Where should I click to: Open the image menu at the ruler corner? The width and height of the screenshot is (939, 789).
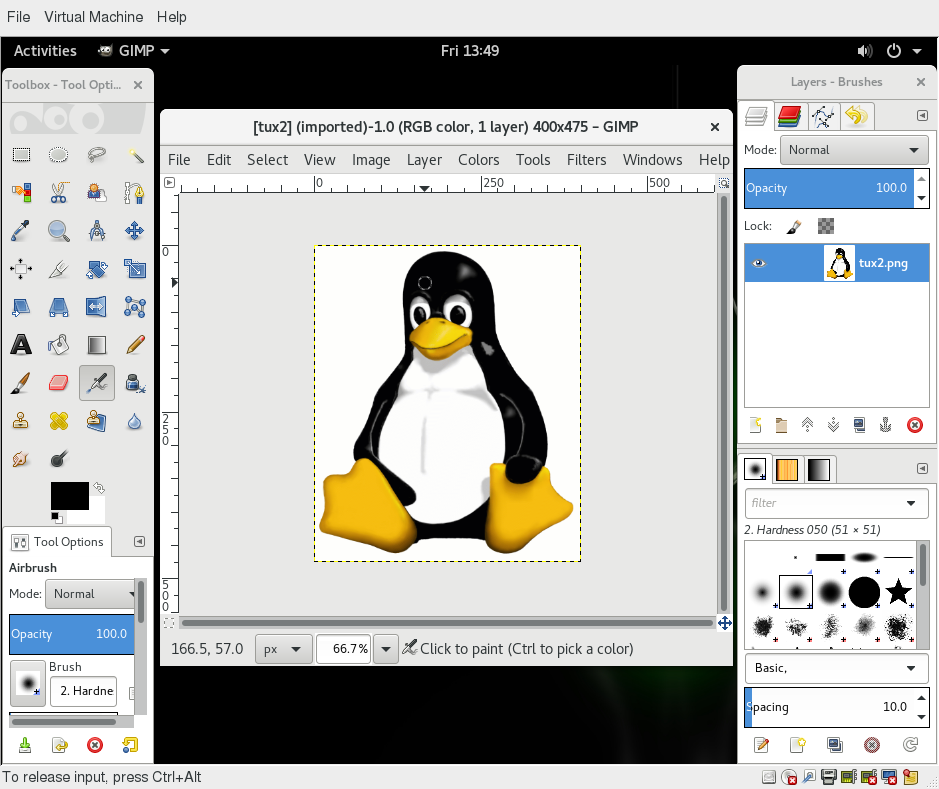click(x=169, y=183)
